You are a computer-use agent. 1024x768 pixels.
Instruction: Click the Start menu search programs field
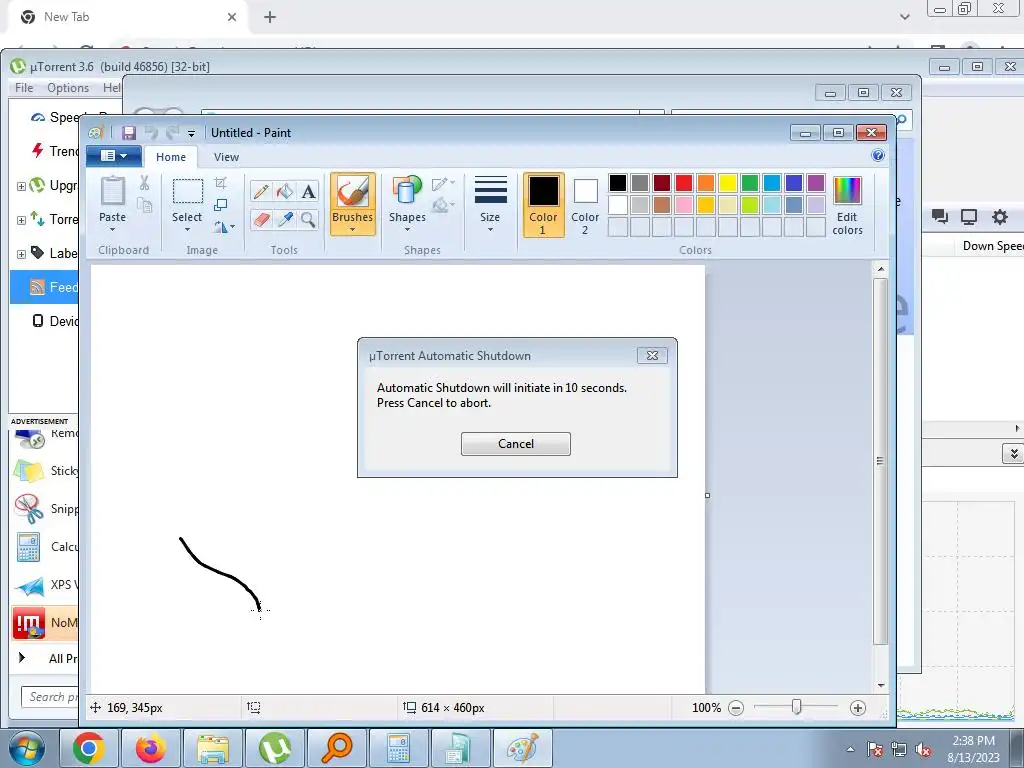pyautogui.click(x=50, y=697)
